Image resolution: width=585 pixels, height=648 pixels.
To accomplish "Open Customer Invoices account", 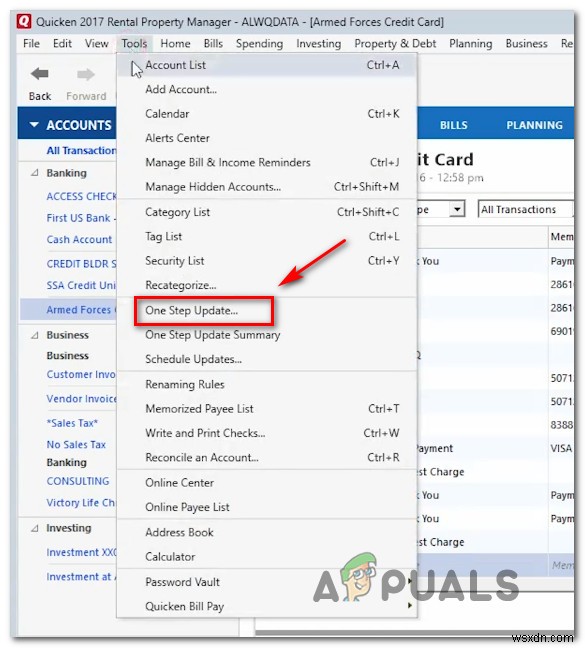I will pyautogui.click(x=81, y=374).
